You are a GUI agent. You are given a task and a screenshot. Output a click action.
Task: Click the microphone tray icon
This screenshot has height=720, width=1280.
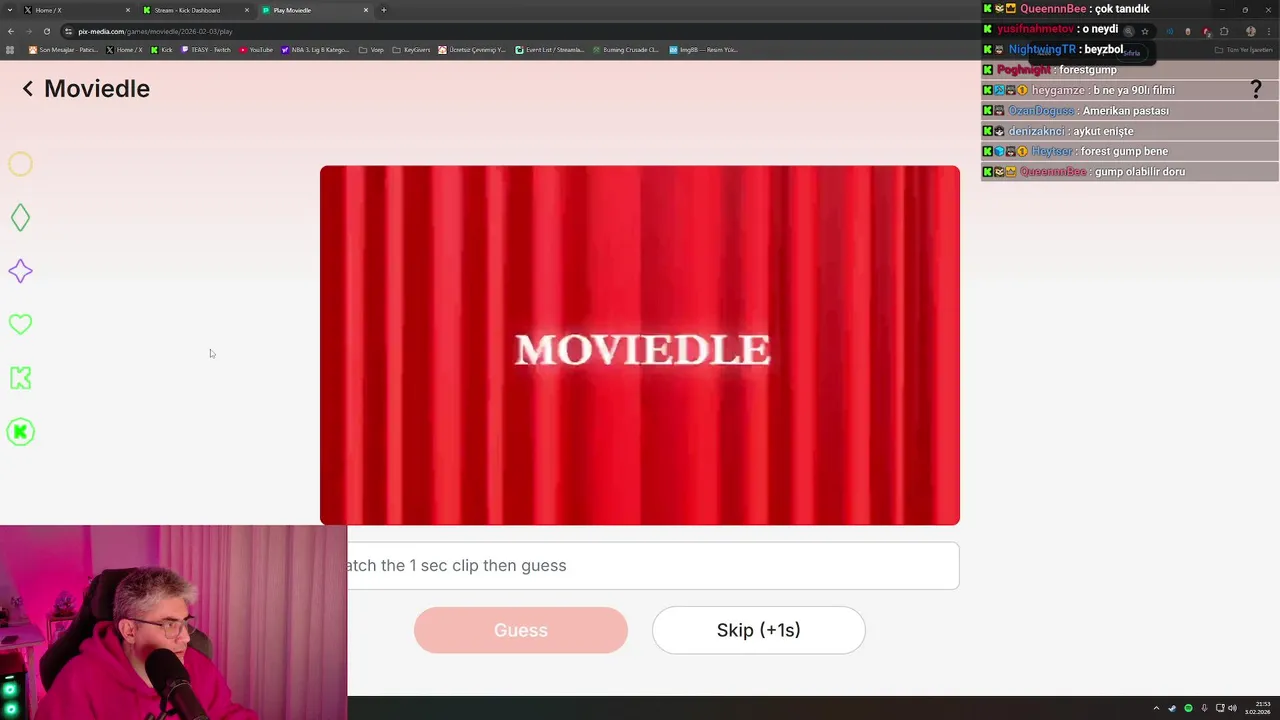tap(1204, 708)
